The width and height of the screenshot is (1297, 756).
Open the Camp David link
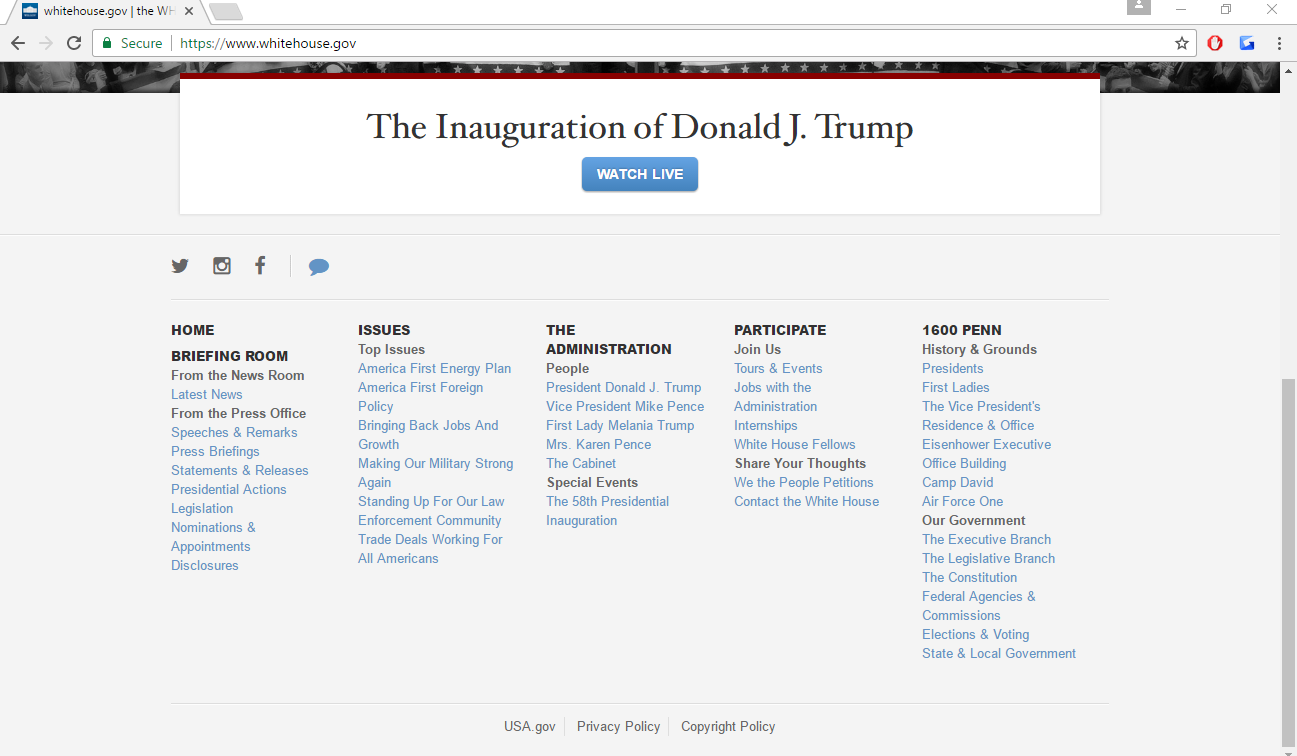tap(958, 482)
